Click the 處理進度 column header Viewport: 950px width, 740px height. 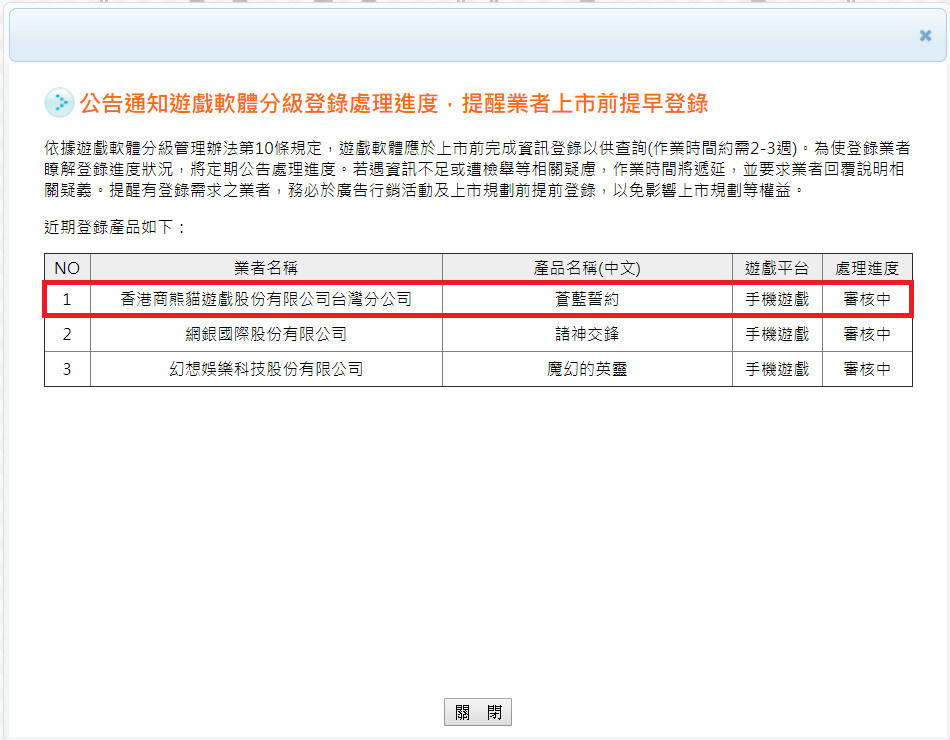[x=867, y=268]
